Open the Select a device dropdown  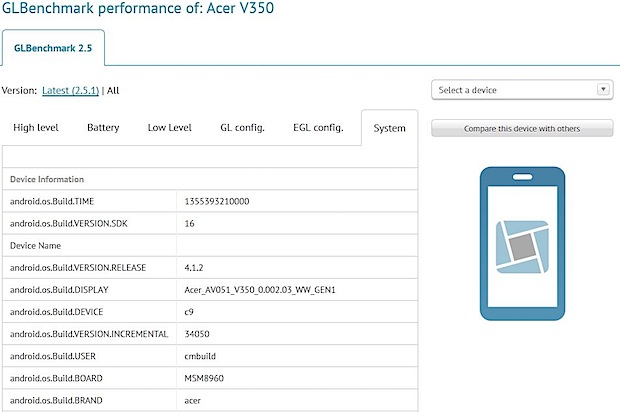pyautogui.click(x=520, y=90)
